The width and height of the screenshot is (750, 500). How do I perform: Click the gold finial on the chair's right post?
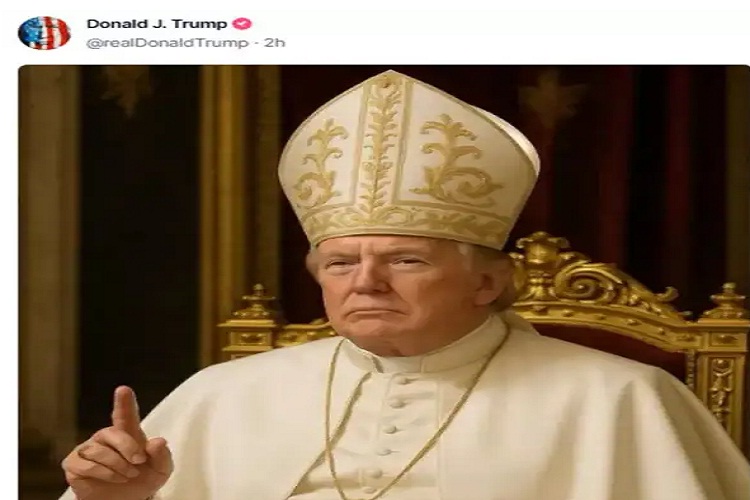click(x=728, y=301)
